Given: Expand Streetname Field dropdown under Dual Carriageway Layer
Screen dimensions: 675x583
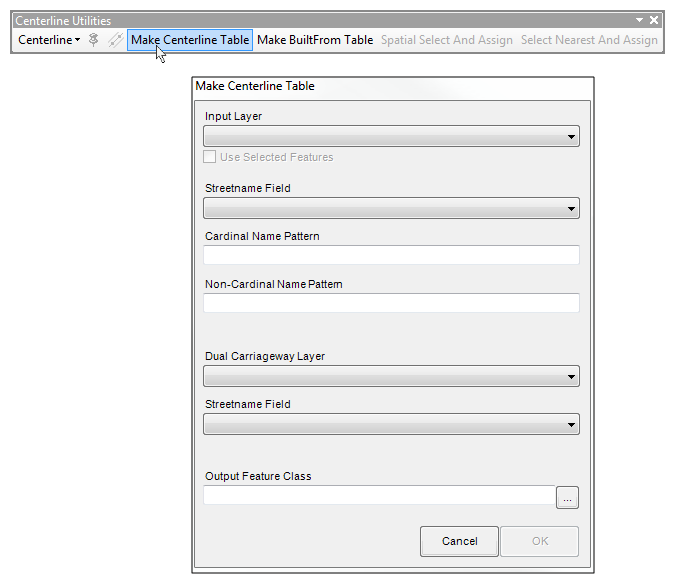Looking at the screenshot, I should click(x=391, y=425).
